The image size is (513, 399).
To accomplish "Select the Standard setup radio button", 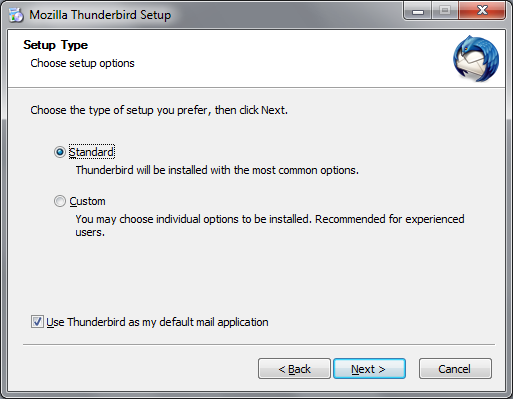I will point(60,152).
